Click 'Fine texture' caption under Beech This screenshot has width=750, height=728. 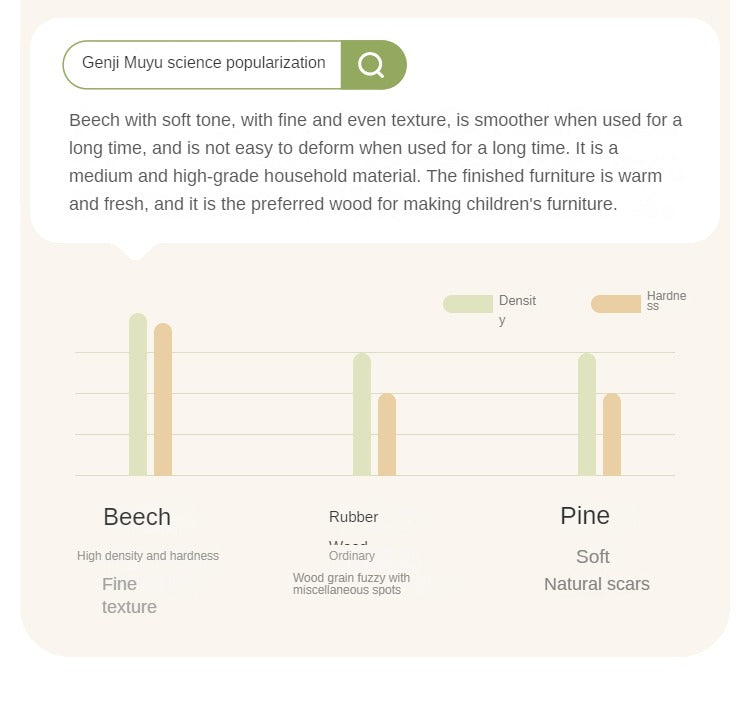coord(129,595)
